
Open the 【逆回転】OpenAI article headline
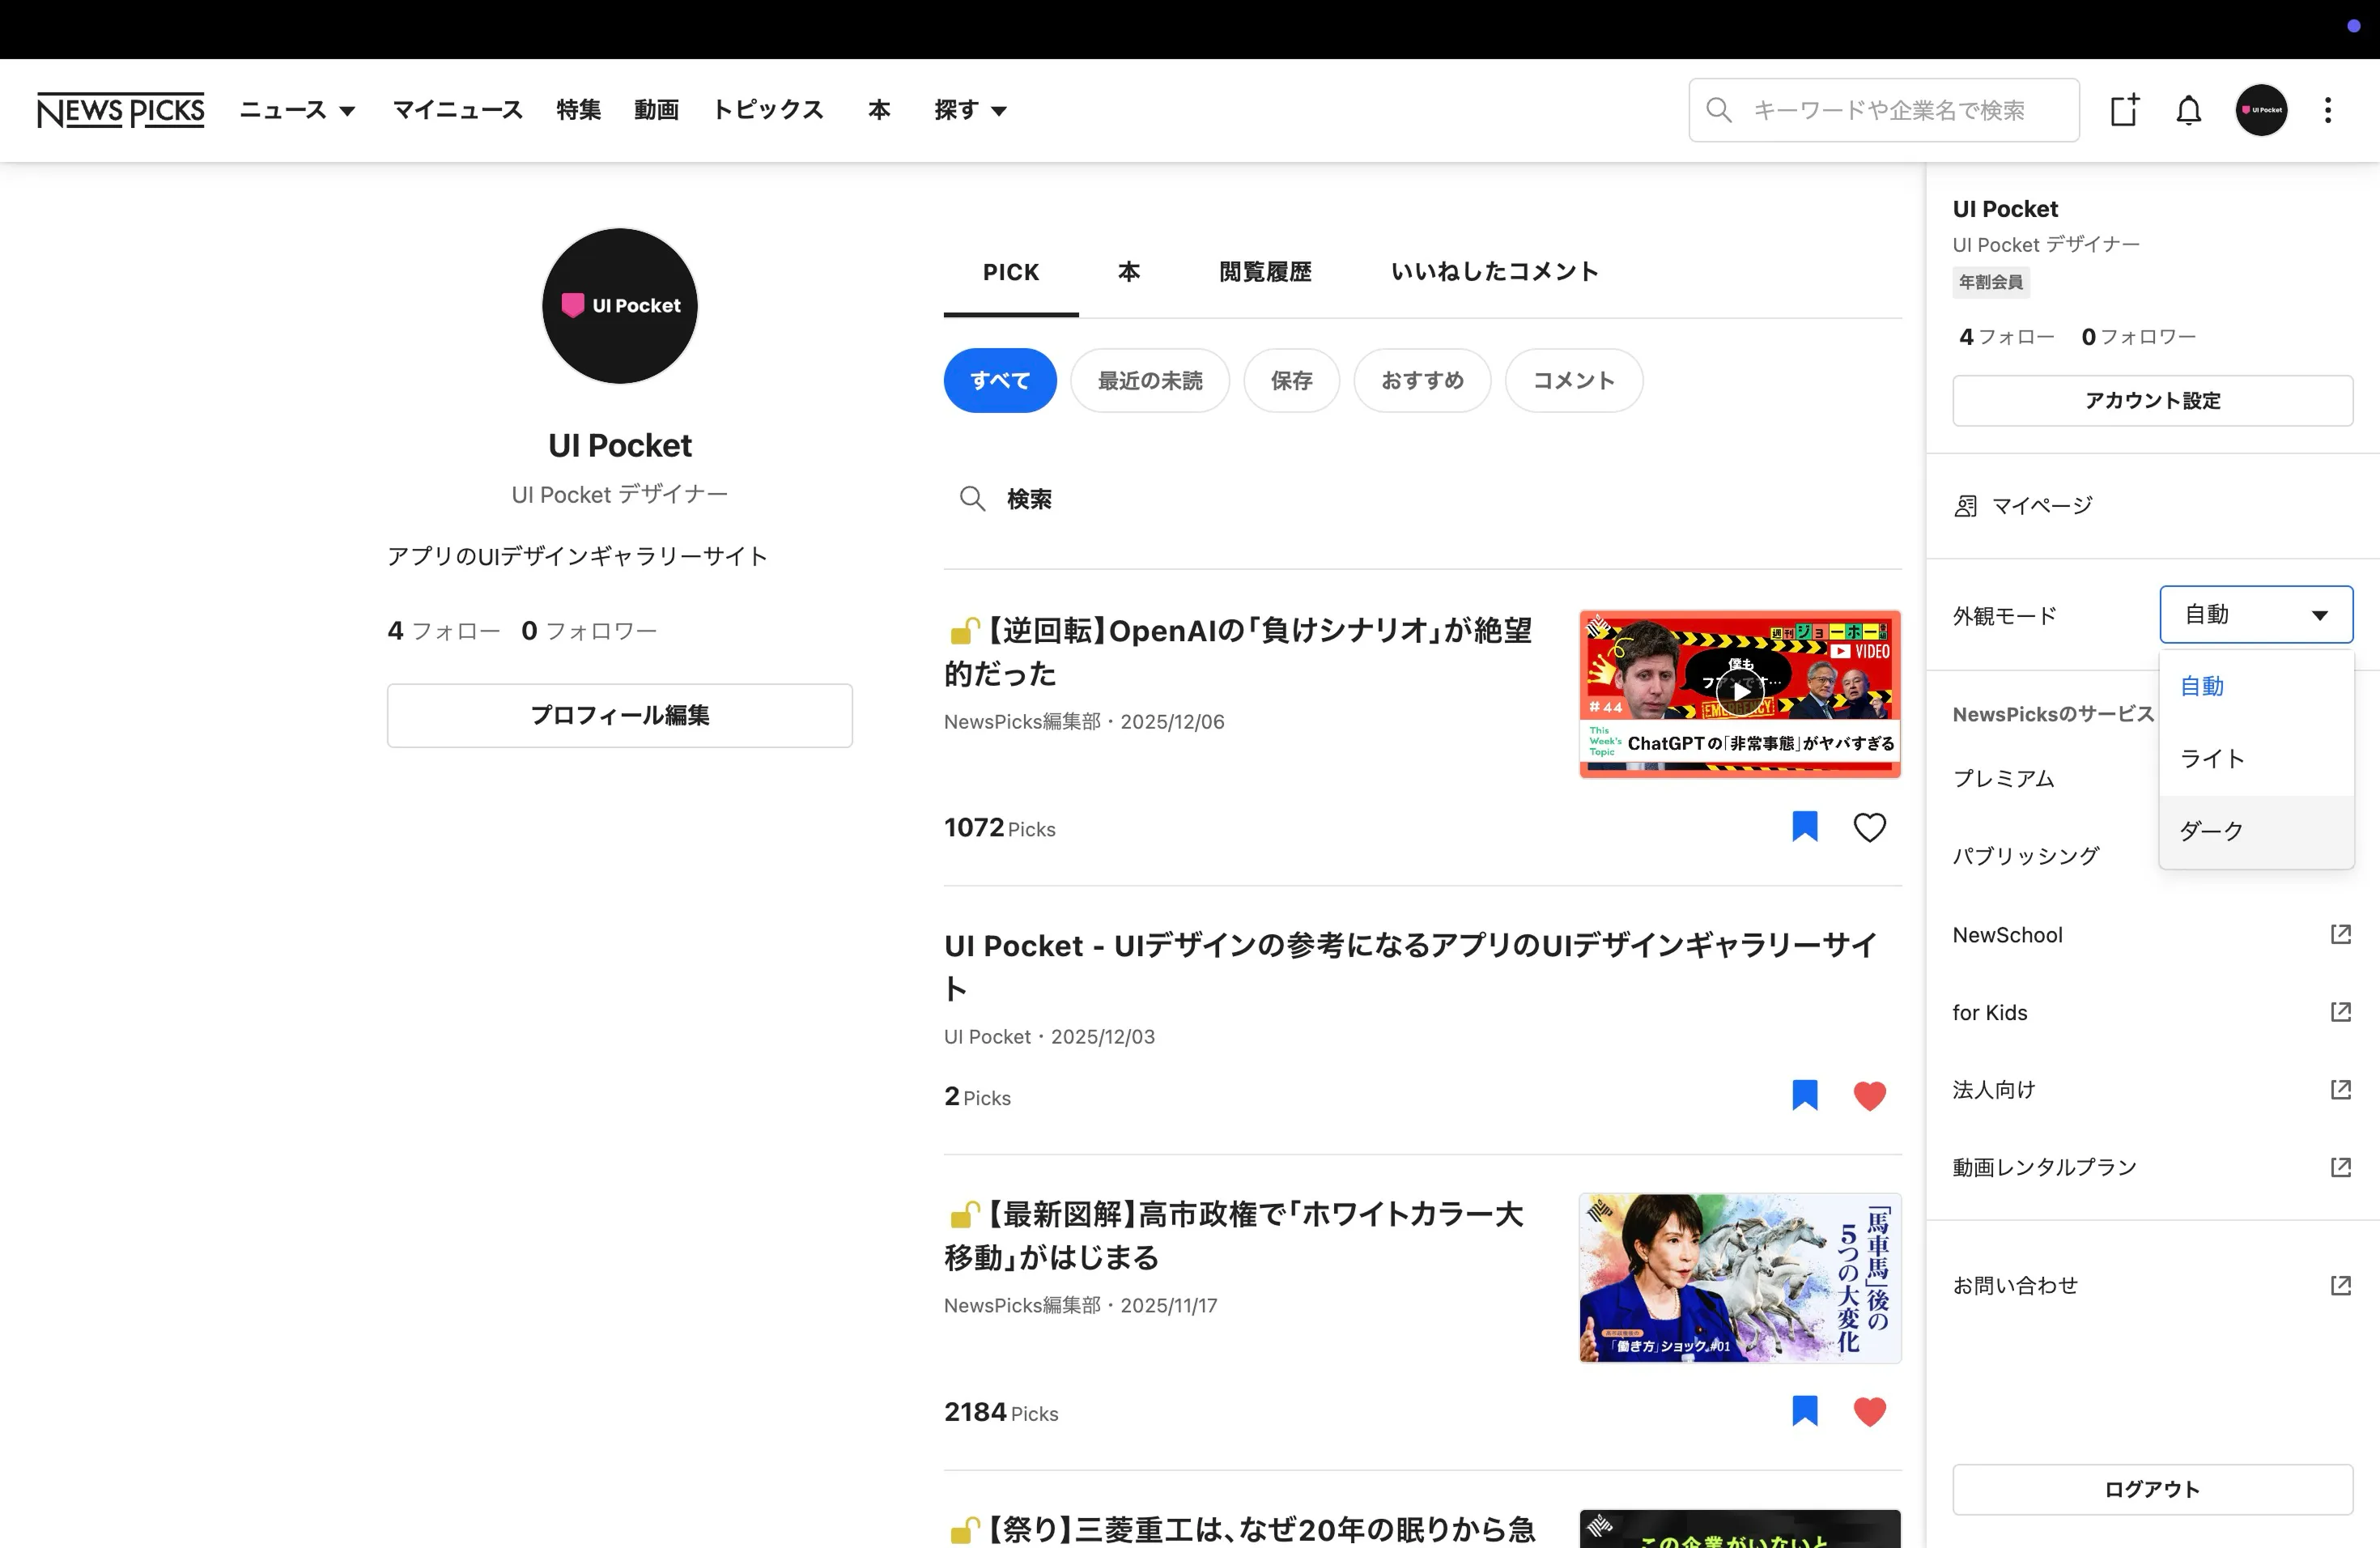(x=1238, y=651)
